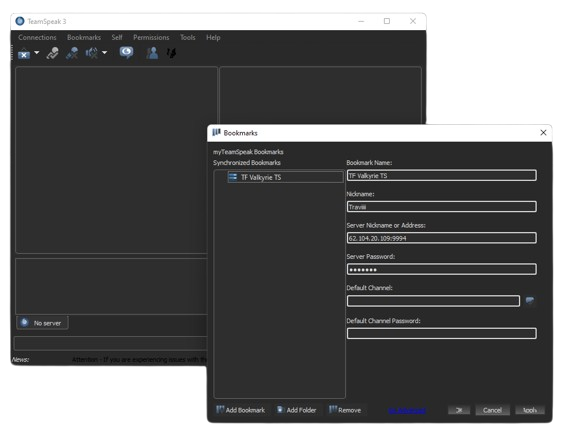Viewport: 564px width, 442px height.
Task: Maximize the TeamSpeak 3 window
Action: tap(387, 21)
